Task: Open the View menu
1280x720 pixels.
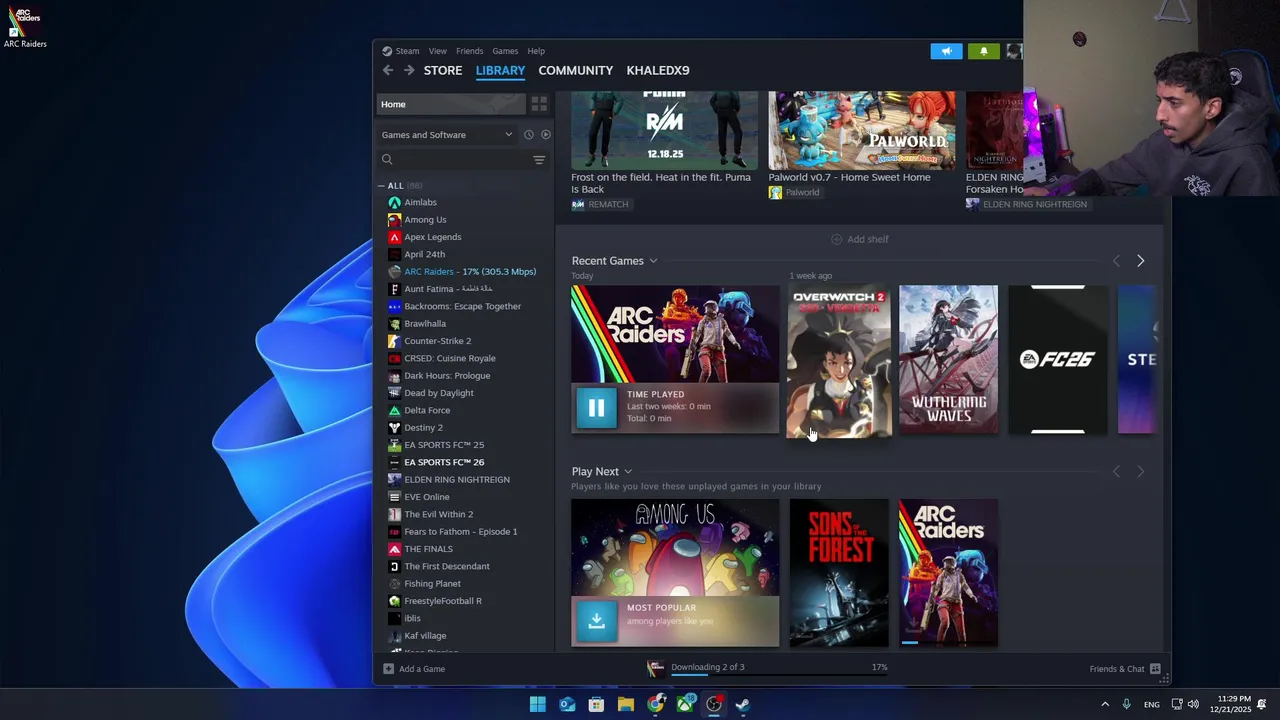Action: (x=438, y=51)
